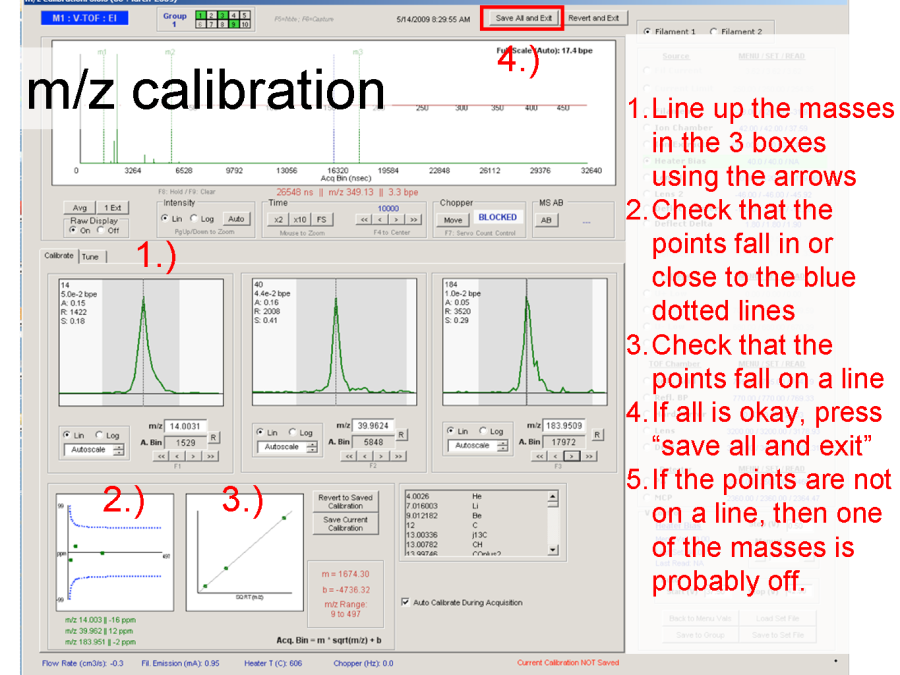Image resolution: width=900 pixels, height=675 pixels.
Task: Open Autoscale selector for the m/z 14 panel
Action: point(95,450)
